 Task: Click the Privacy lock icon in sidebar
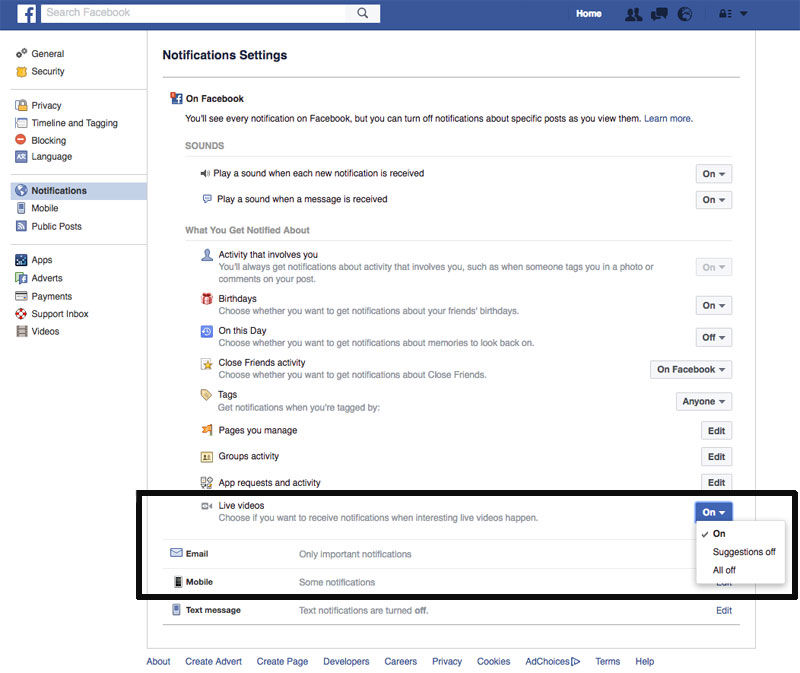[21, 105]
